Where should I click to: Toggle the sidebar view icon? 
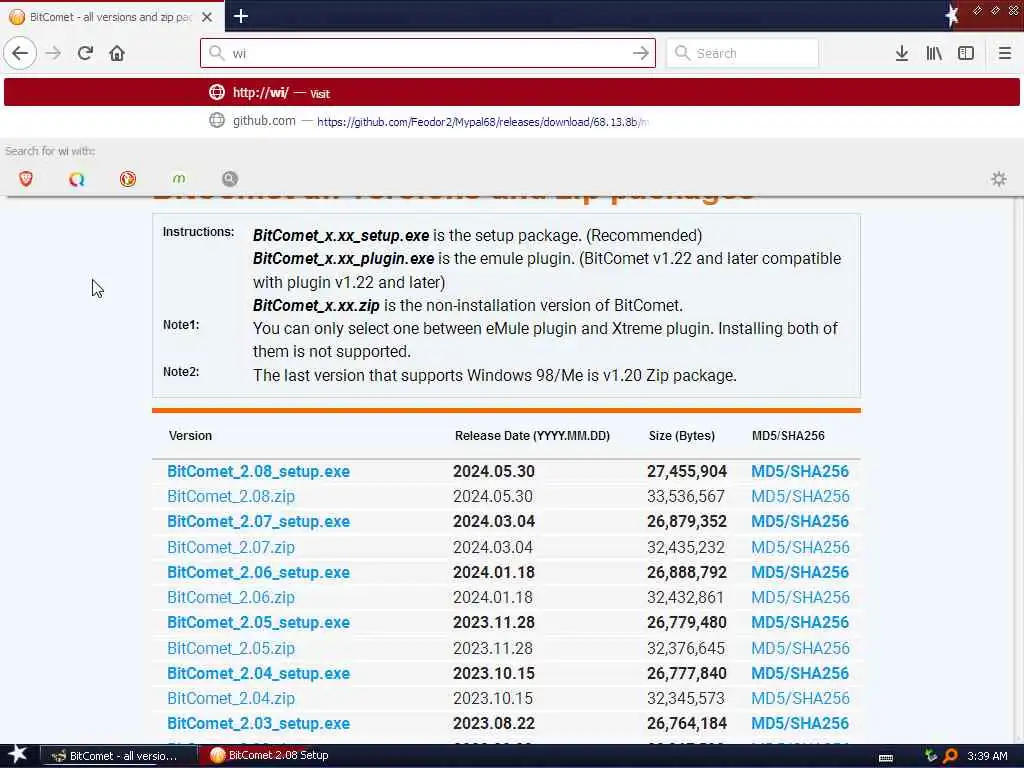966,53
